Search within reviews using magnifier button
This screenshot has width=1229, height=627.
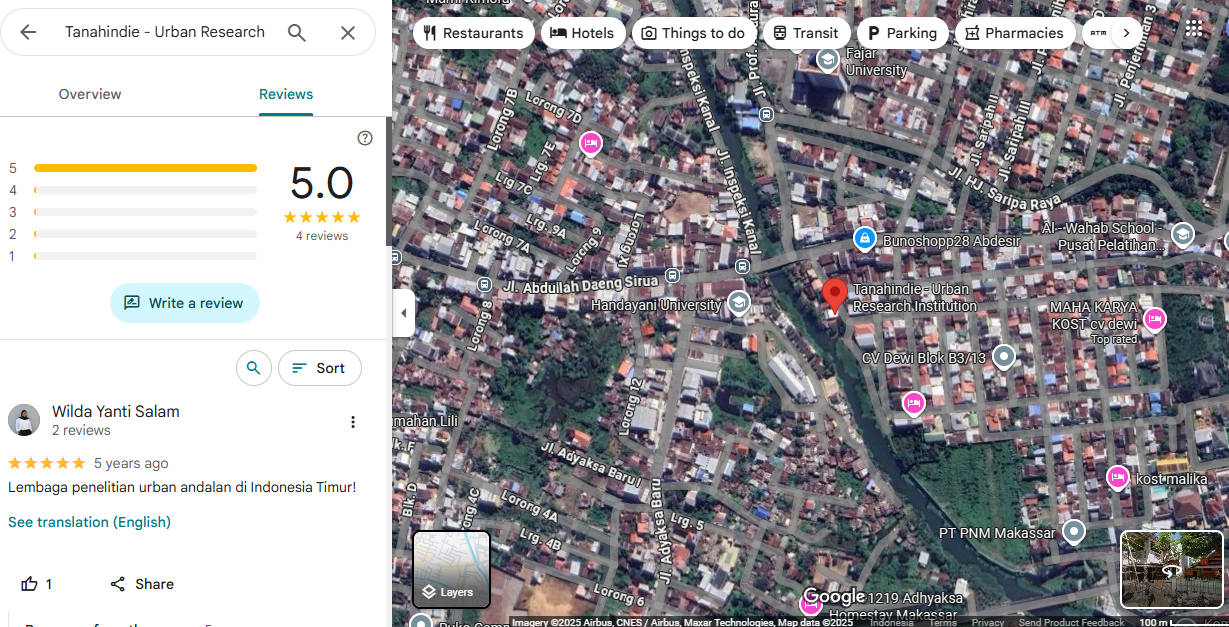254,368
